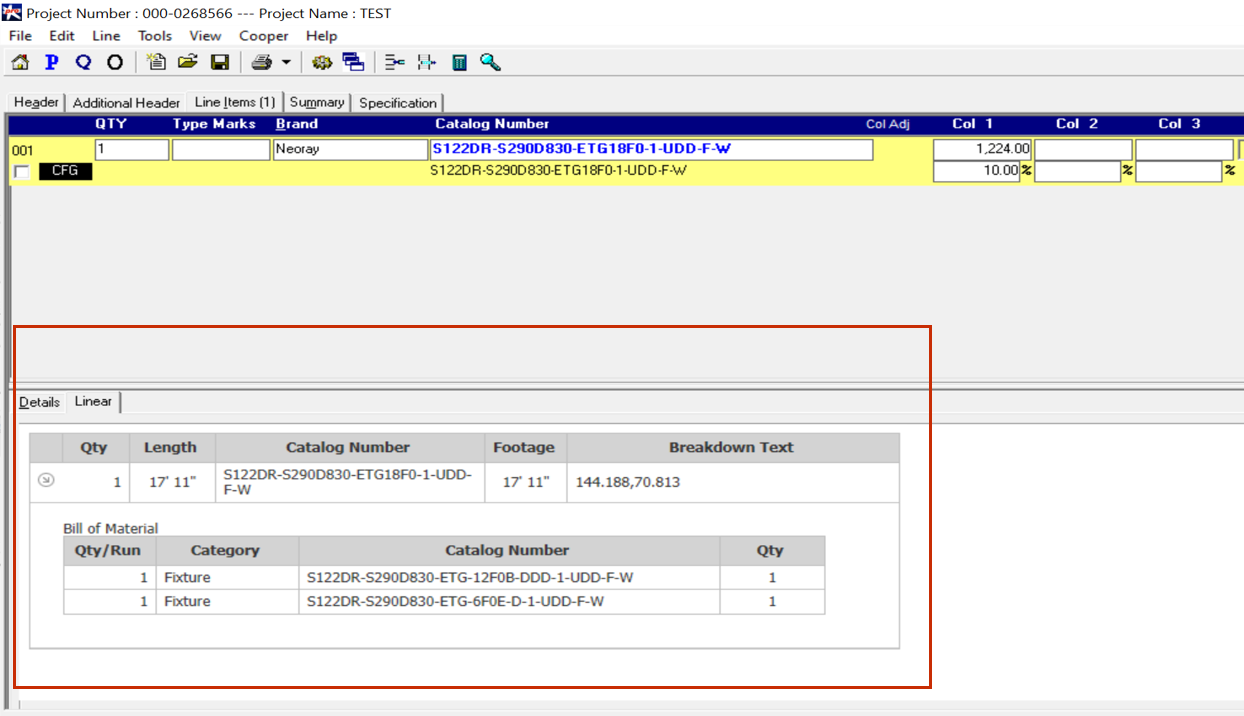Image resolution: width=1244 pixels, height=716 pixels.
Task: Click the Footage column header
Action: pyautogui.click(x=525, y=447)
